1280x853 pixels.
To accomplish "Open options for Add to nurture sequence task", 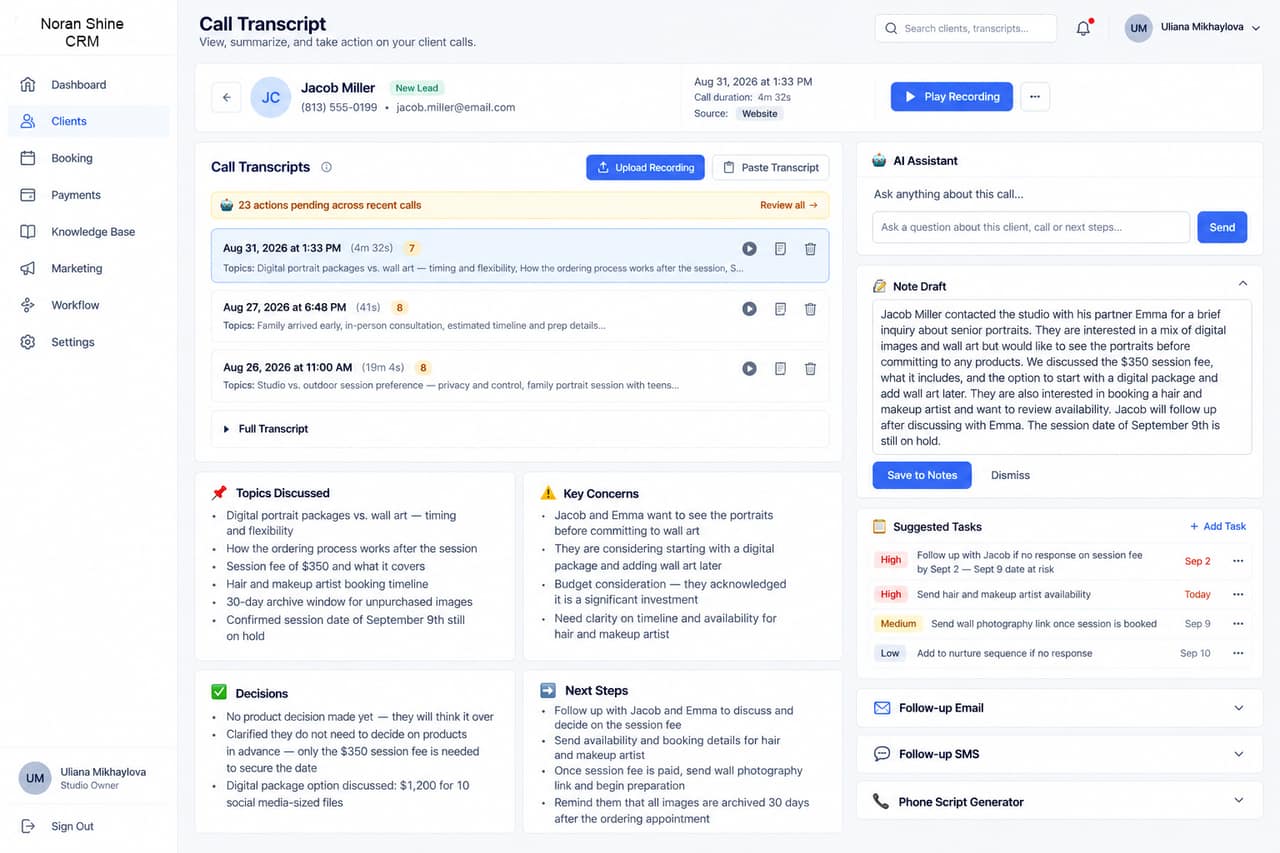I will pos(1238,653).
